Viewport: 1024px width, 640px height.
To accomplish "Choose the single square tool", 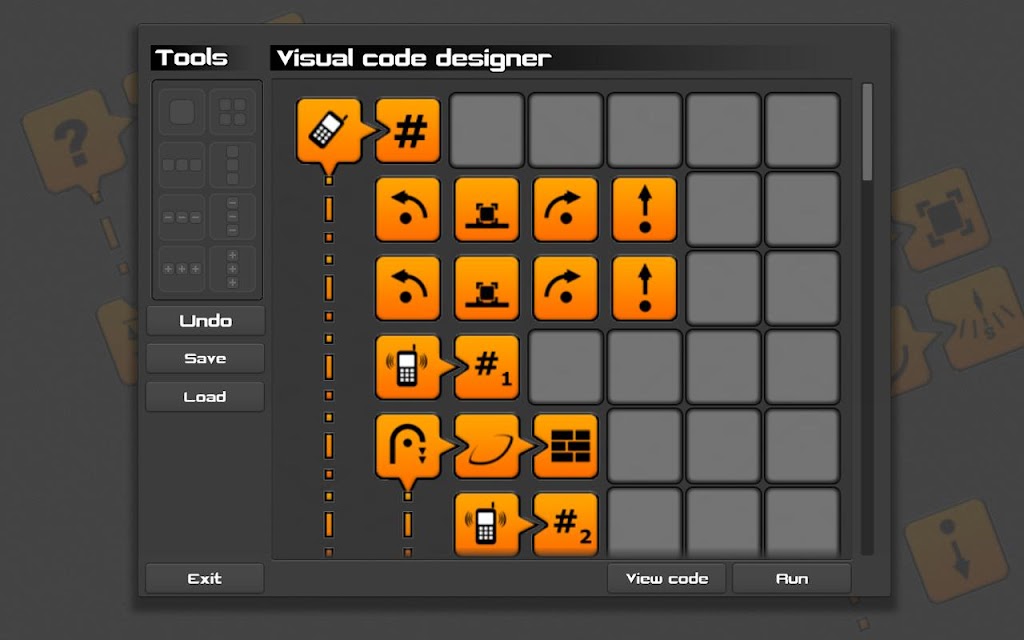I will click(x=182, y=112).
